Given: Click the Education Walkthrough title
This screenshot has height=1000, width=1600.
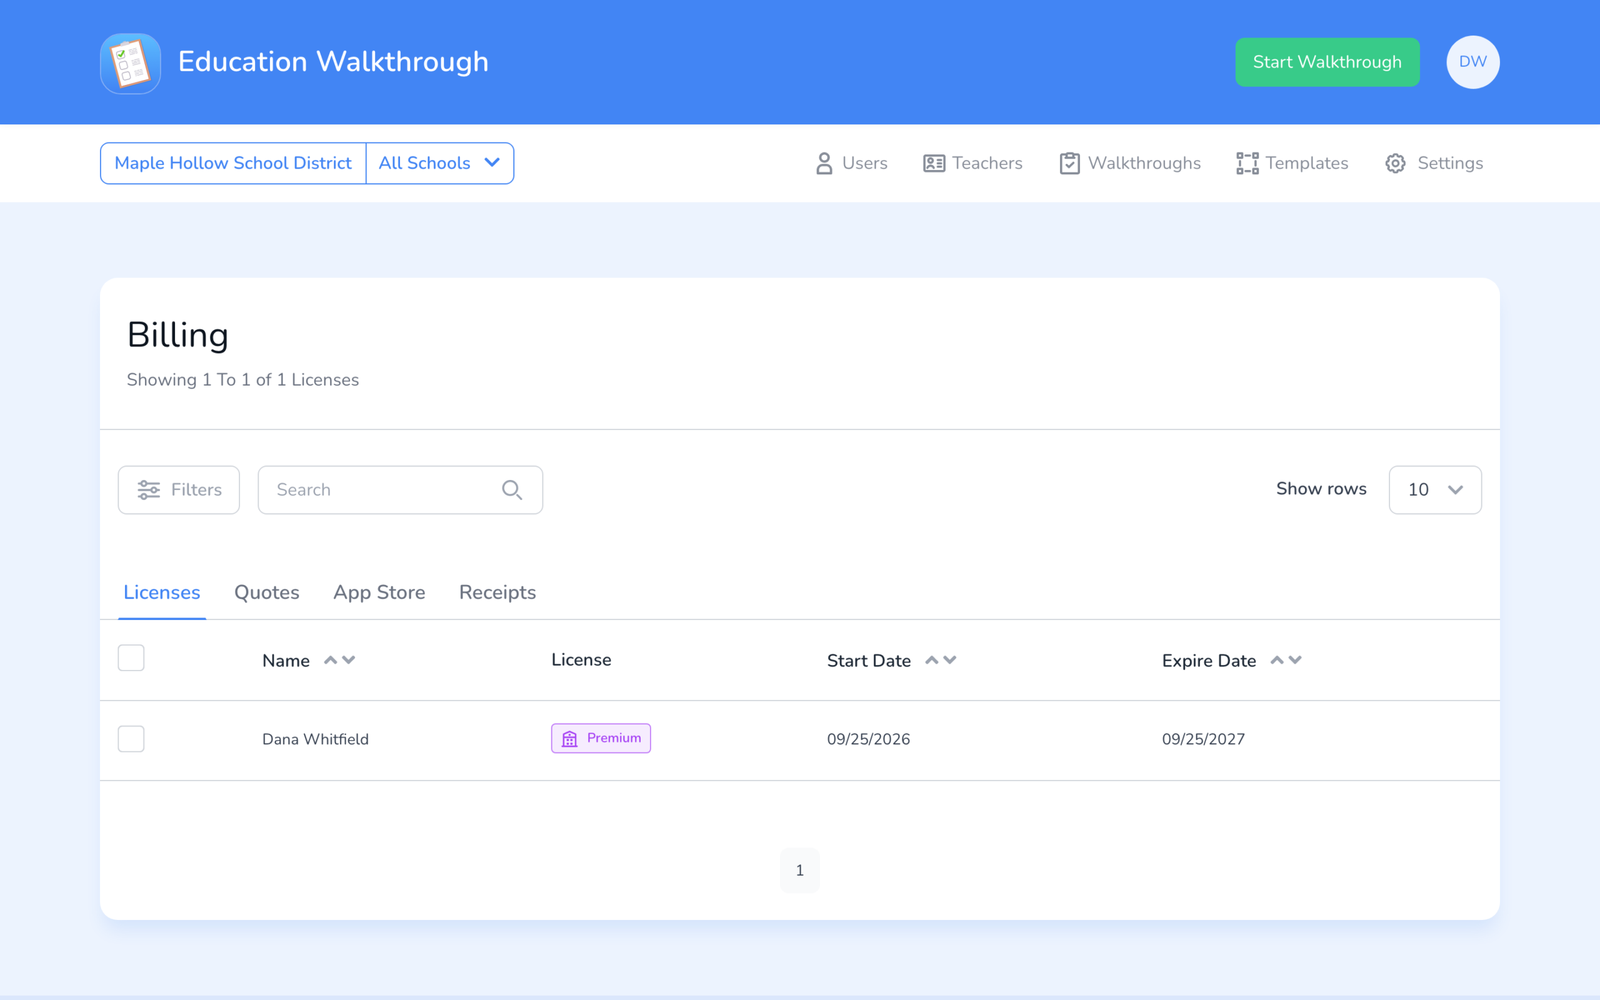Looking at the screenshot, I should click(x=333, y=62).
